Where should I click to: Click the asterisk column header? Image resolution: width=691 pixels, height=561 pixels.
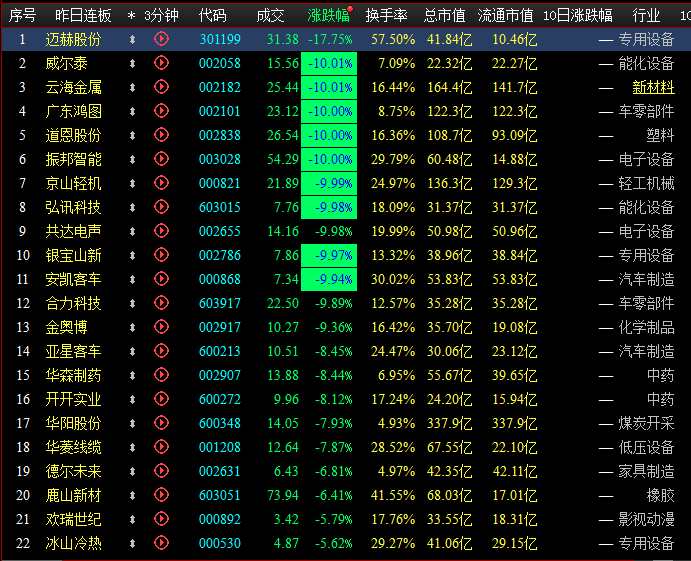point(131,16)
